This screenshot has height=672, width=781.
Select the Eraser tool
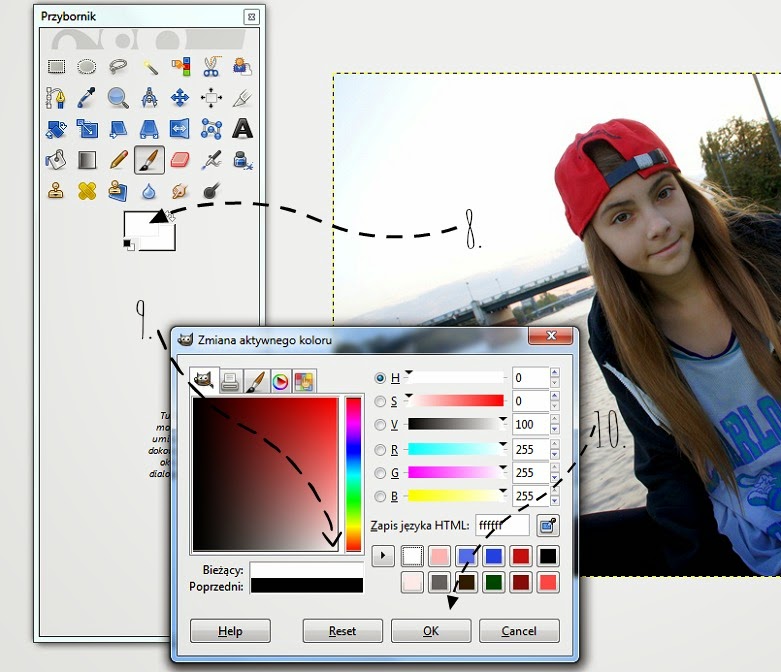(x=180, y=160)
